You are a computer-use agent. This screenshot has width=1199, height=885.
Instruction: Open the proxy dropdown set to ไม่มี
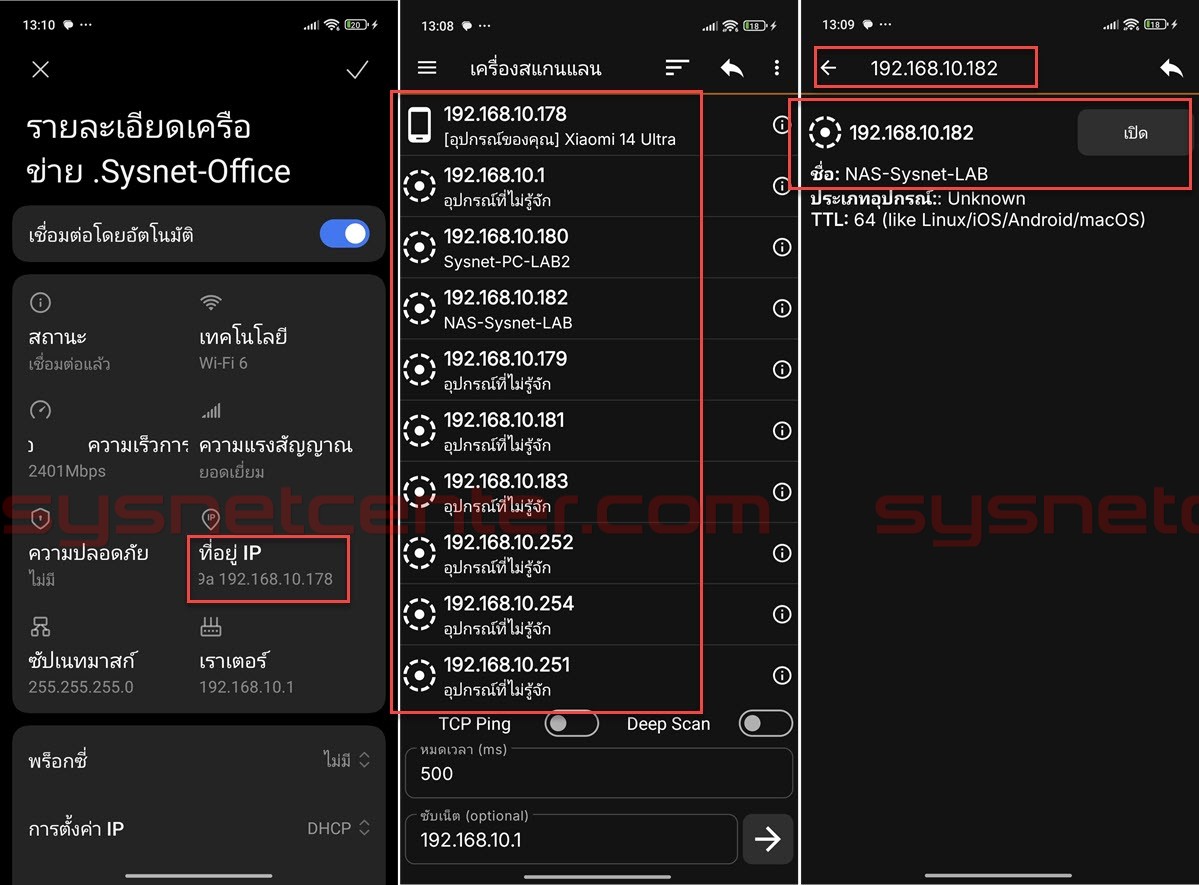[346, 760]
